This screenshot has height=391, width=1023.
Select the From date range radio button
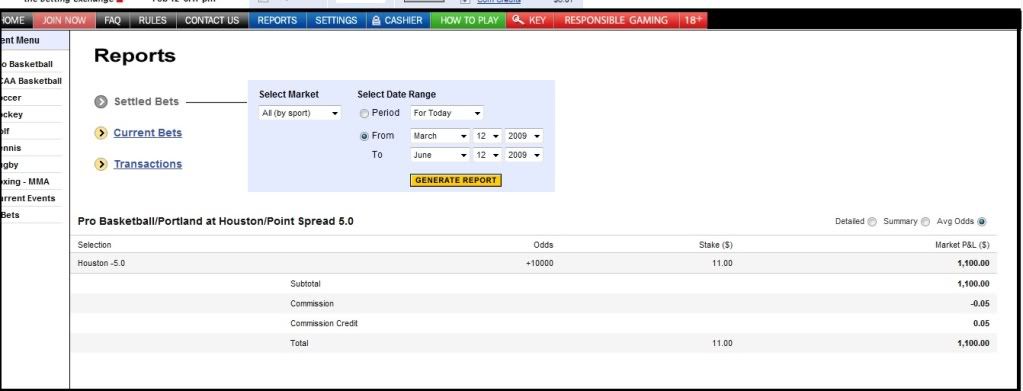[365, 136]
